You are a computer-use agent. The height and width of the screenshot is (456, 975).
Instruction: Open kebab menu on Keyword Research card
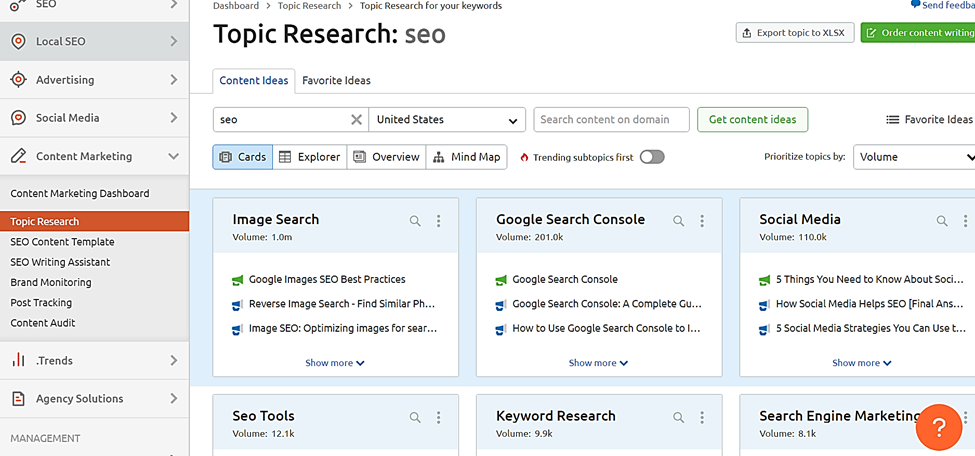(702, 417)
